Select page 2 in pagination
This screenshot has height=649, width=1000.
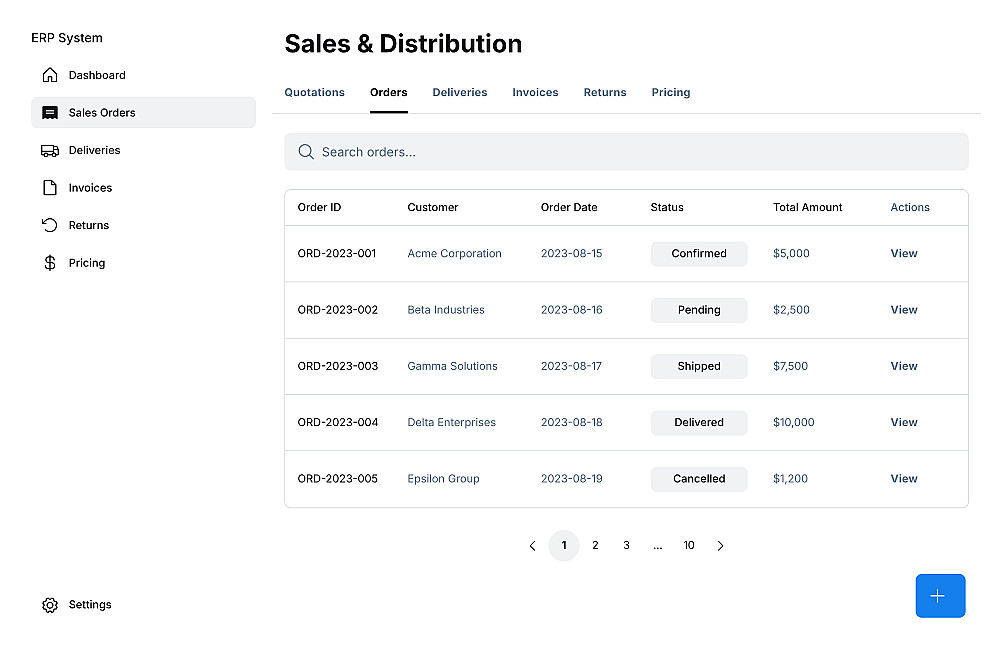coord(595,546)
